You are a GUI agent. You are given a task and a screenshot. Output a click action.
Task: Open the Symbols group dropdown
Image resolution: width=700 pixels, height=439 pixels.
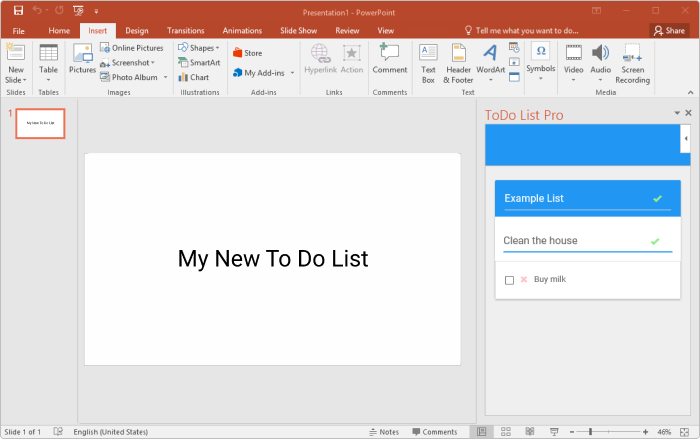[x=541, y=63]
